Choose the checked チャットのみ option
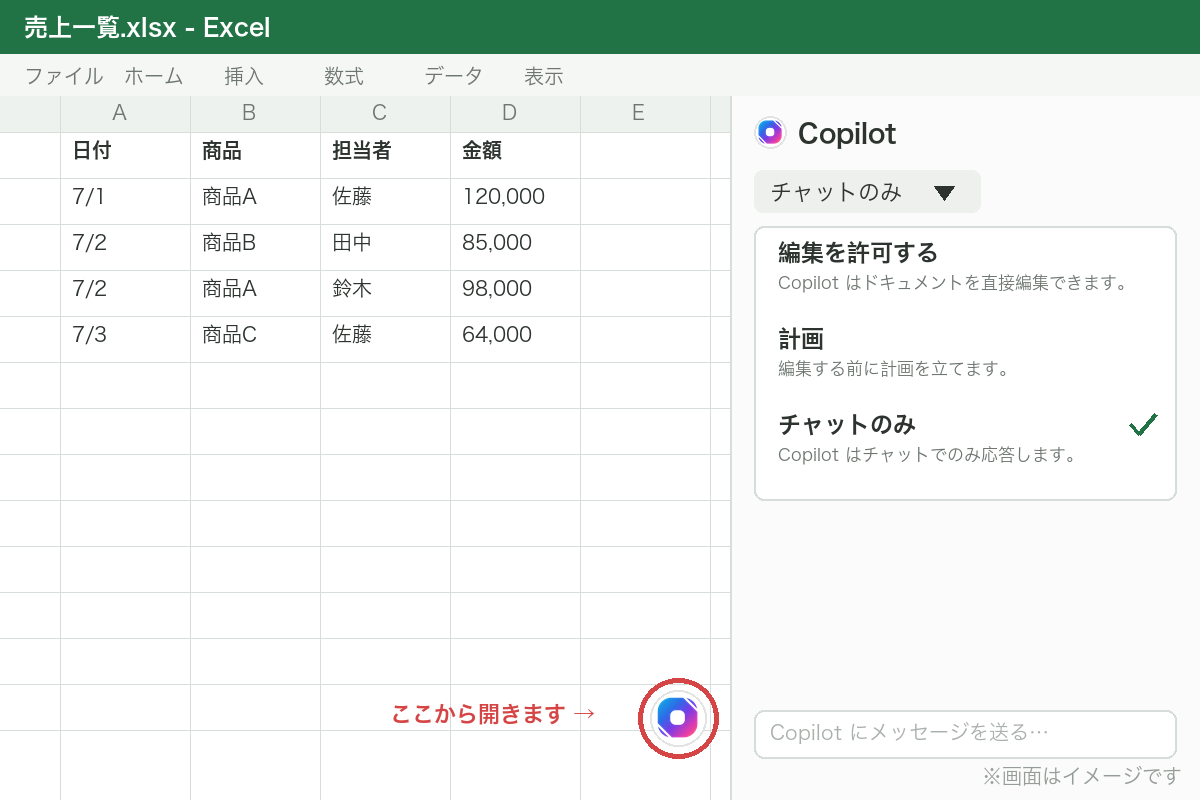 pos(965,439)
